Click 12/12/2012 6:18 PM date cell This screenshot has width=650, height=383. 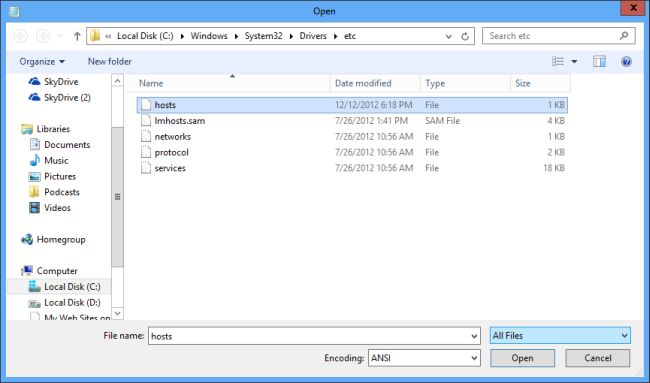[x=374, y=105]
